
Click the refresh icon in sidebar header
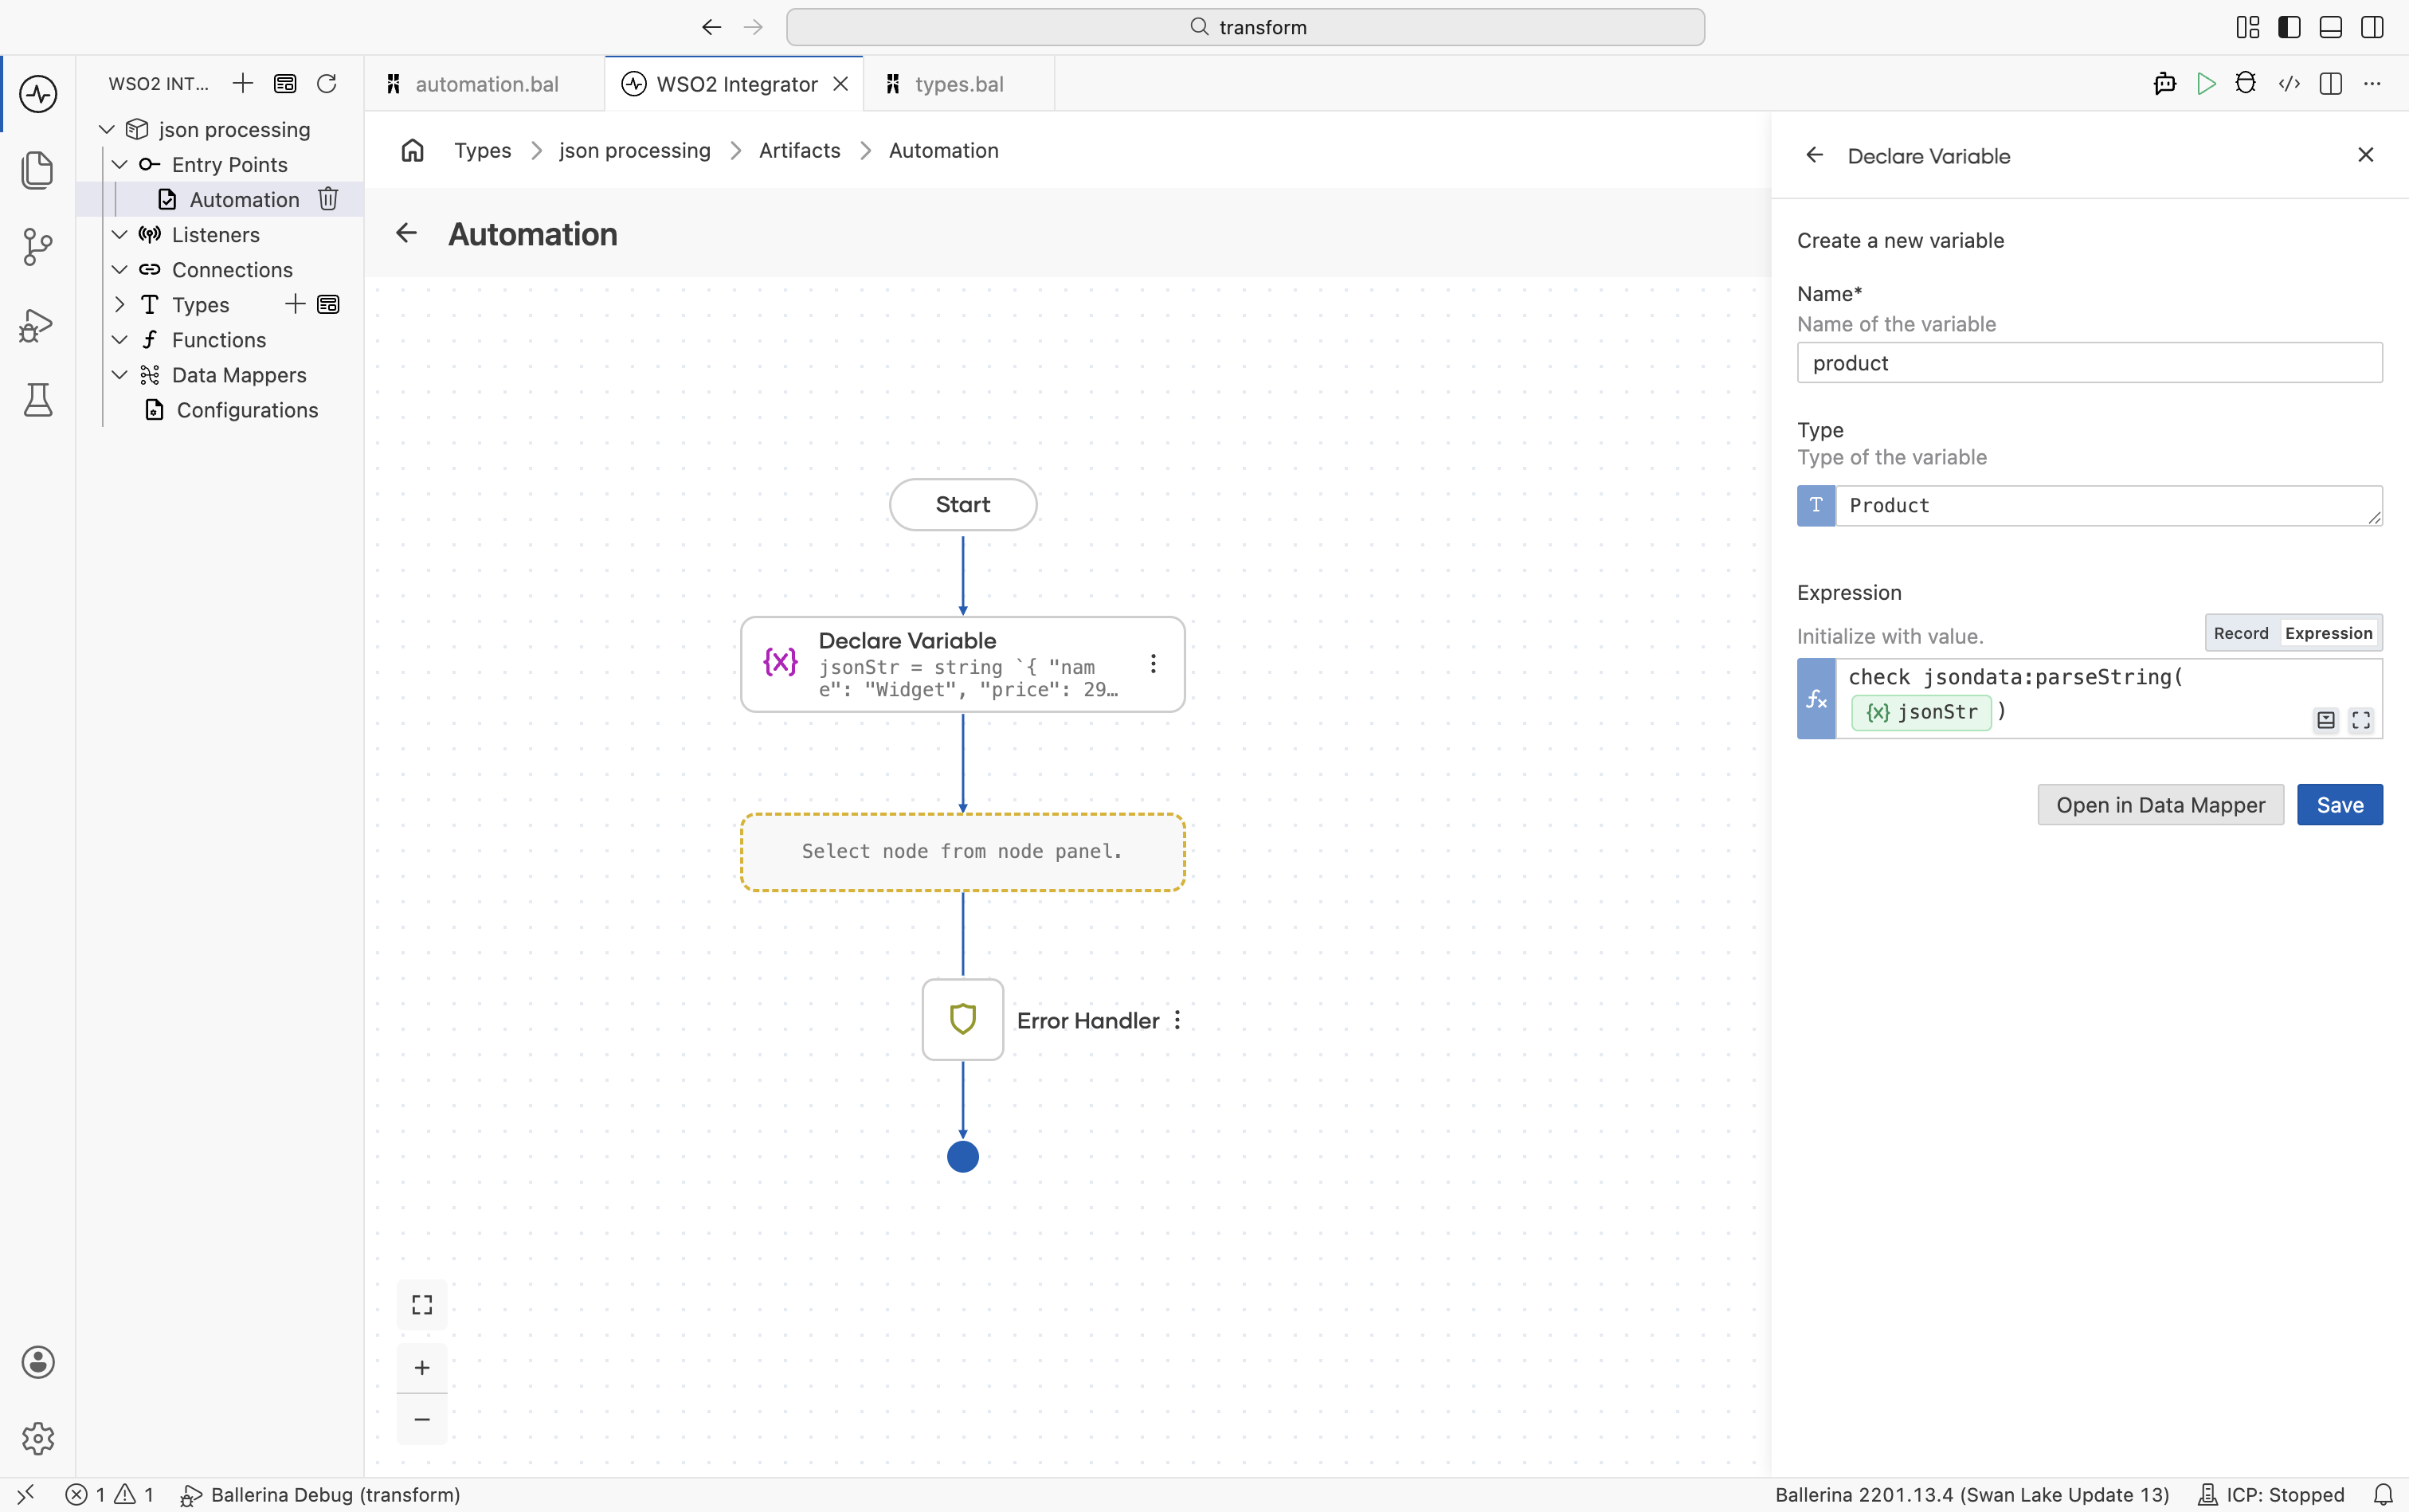tap(326, 83)
